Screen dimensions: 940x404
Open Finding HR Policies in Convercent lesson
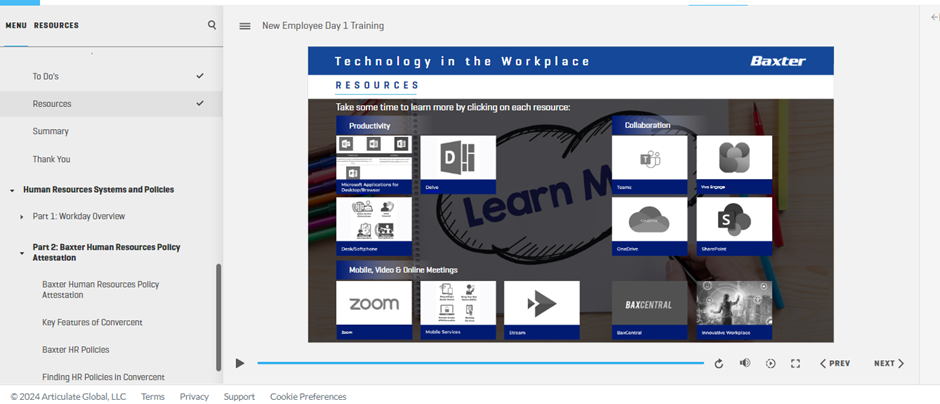coord(103,377)
